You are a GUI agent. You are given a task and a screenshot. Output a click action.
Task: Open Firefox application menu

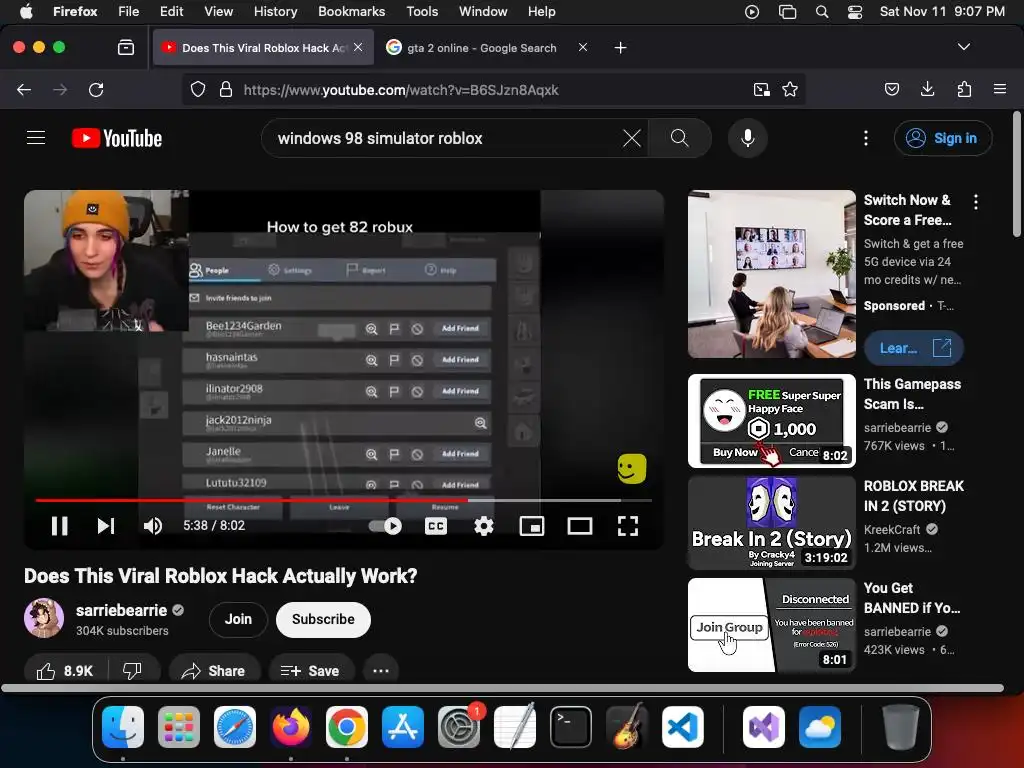tap(1000, 89)
